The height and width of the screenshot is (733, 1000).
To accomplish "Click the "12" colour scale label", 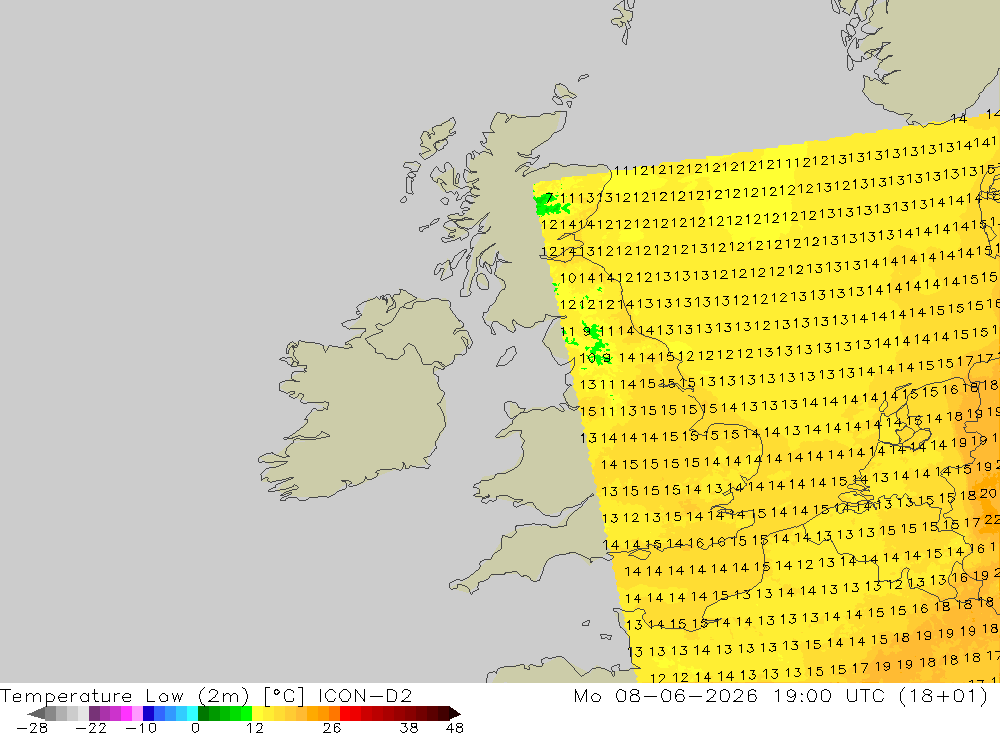I will [x=255, y=727].
